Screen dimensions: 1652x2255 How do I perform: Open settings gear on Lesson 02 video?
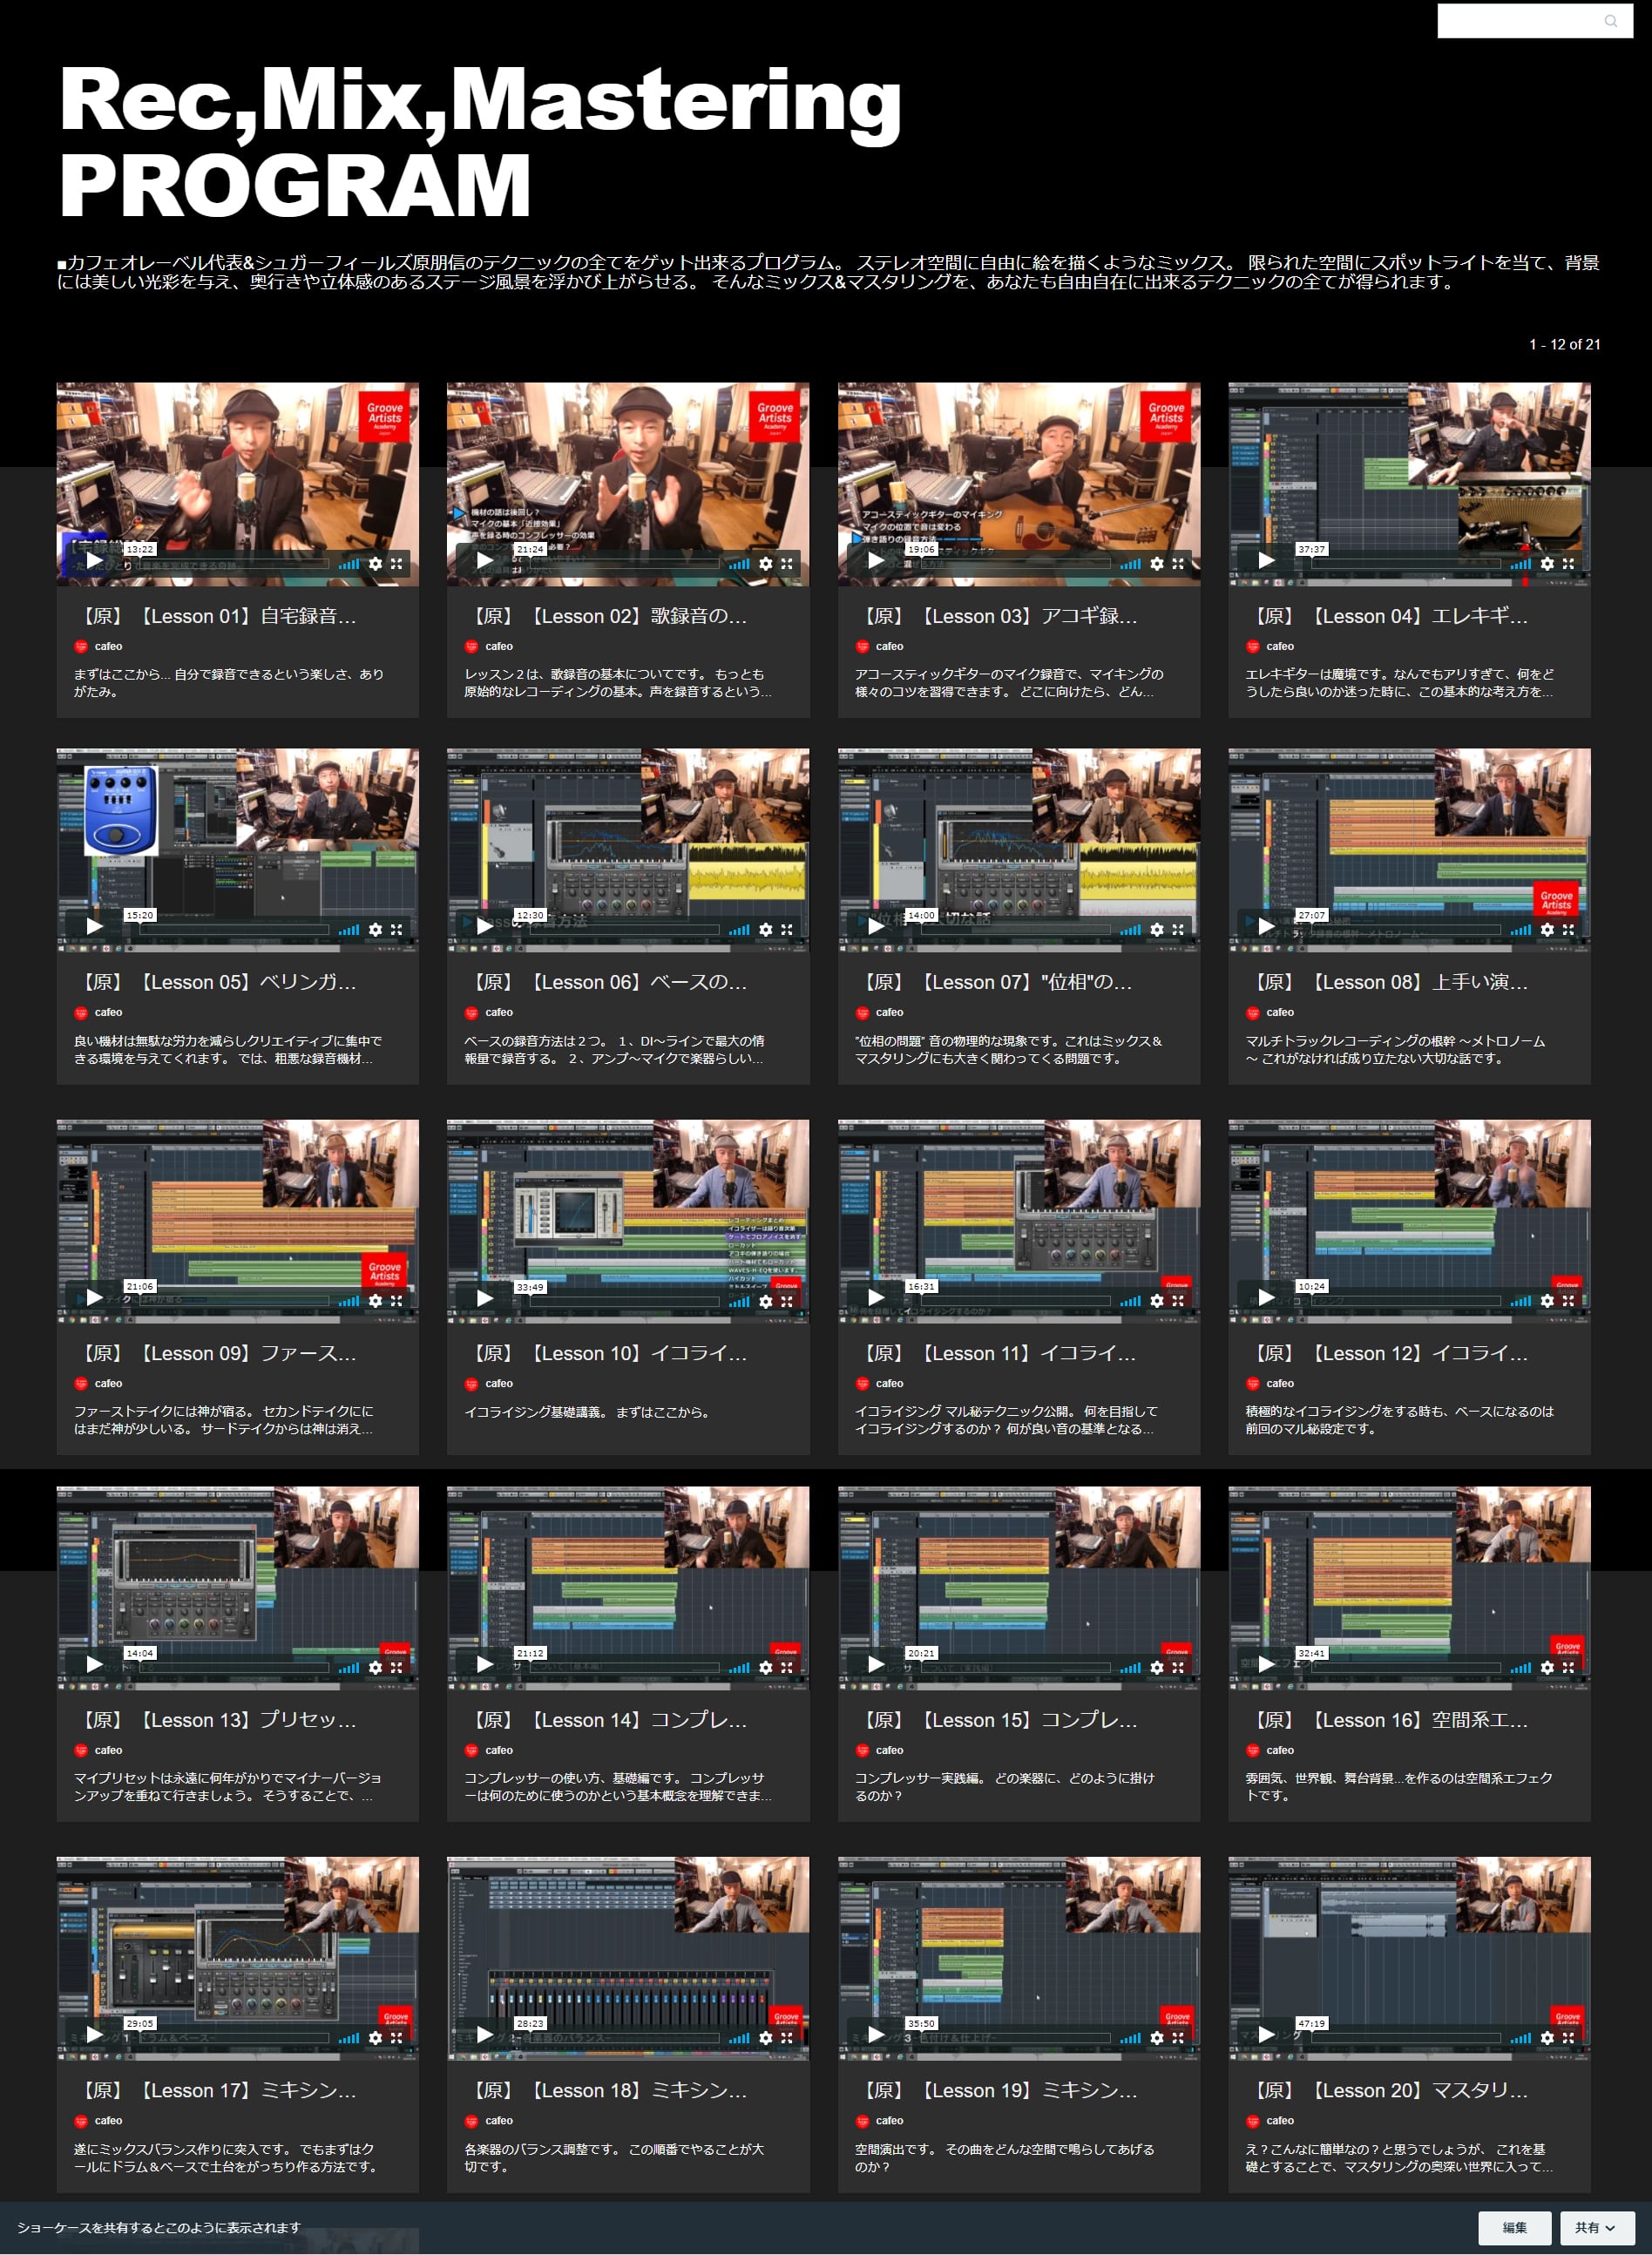(x=766, y=564)
